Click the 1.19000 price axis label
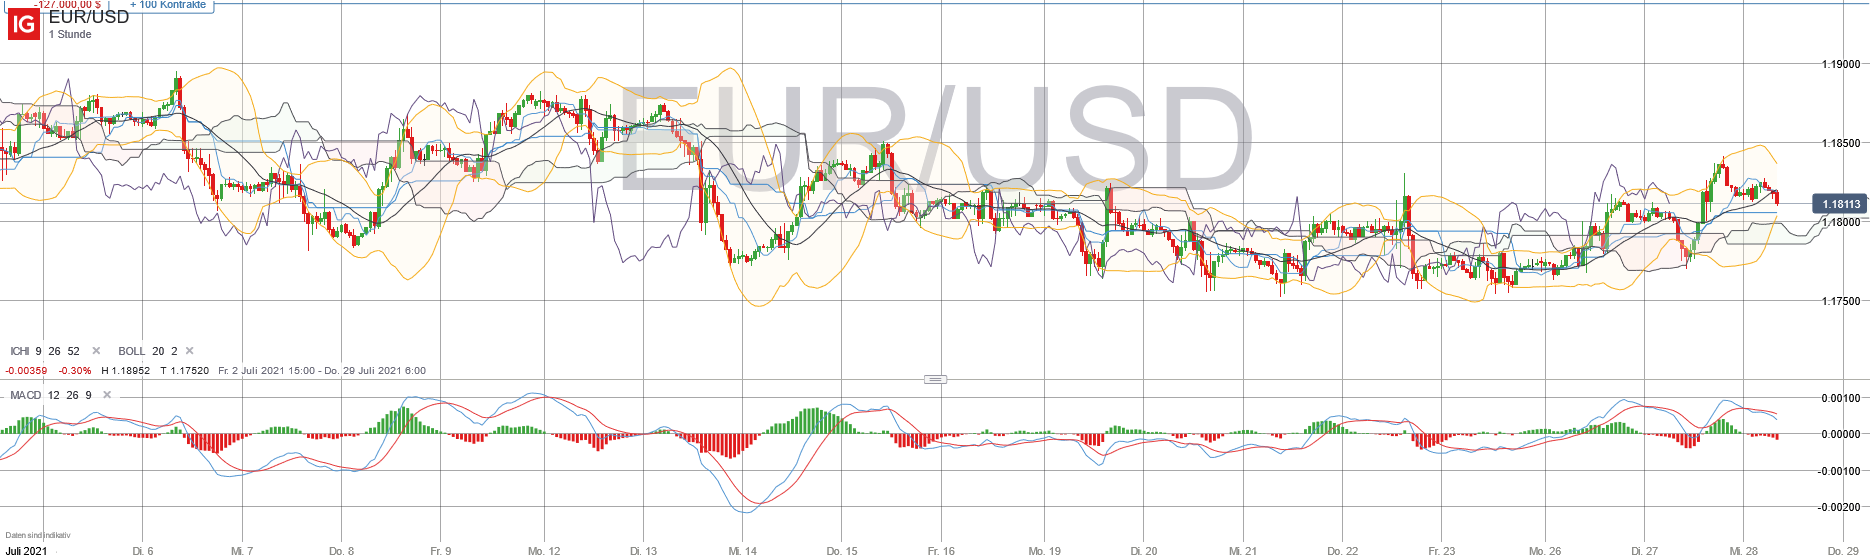Image resolution: width=1870 pixels, height=560 pixels. (x=1841, y=64)
